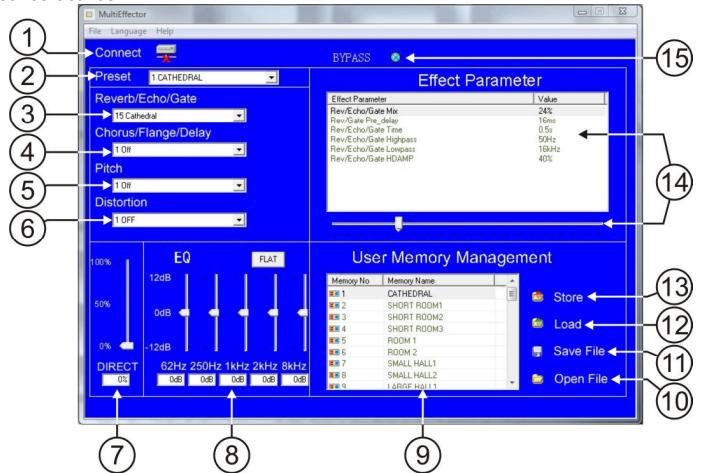701x473 pixels.
Task: Click the Save File label
Action: tap(579, 351)
